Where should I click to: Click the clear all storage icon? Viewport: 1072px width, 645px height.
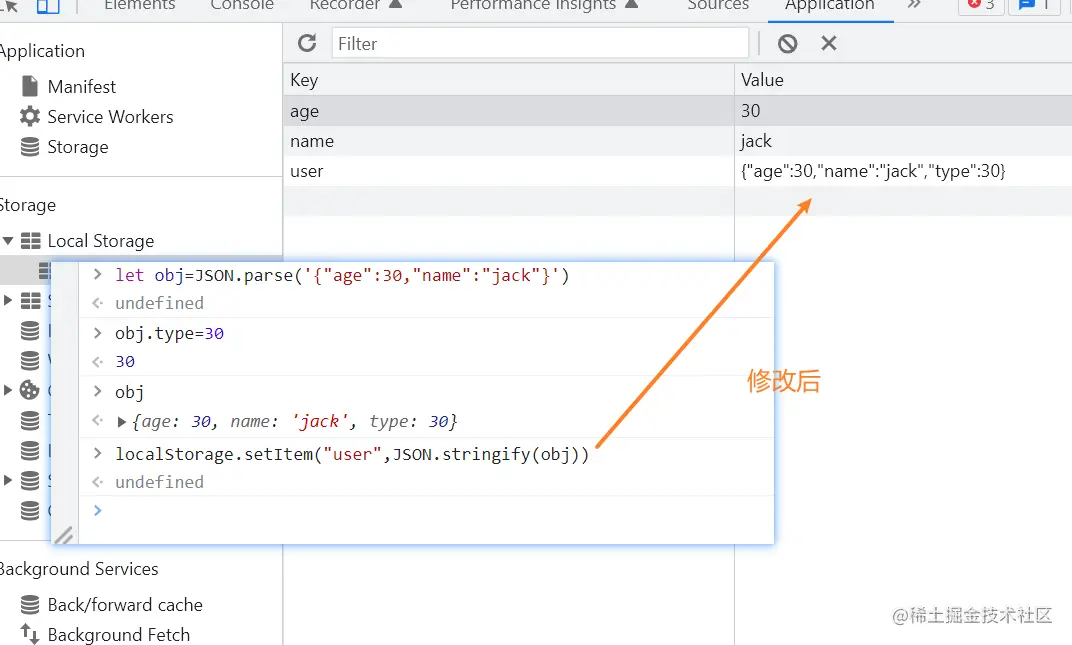point(788,44)
